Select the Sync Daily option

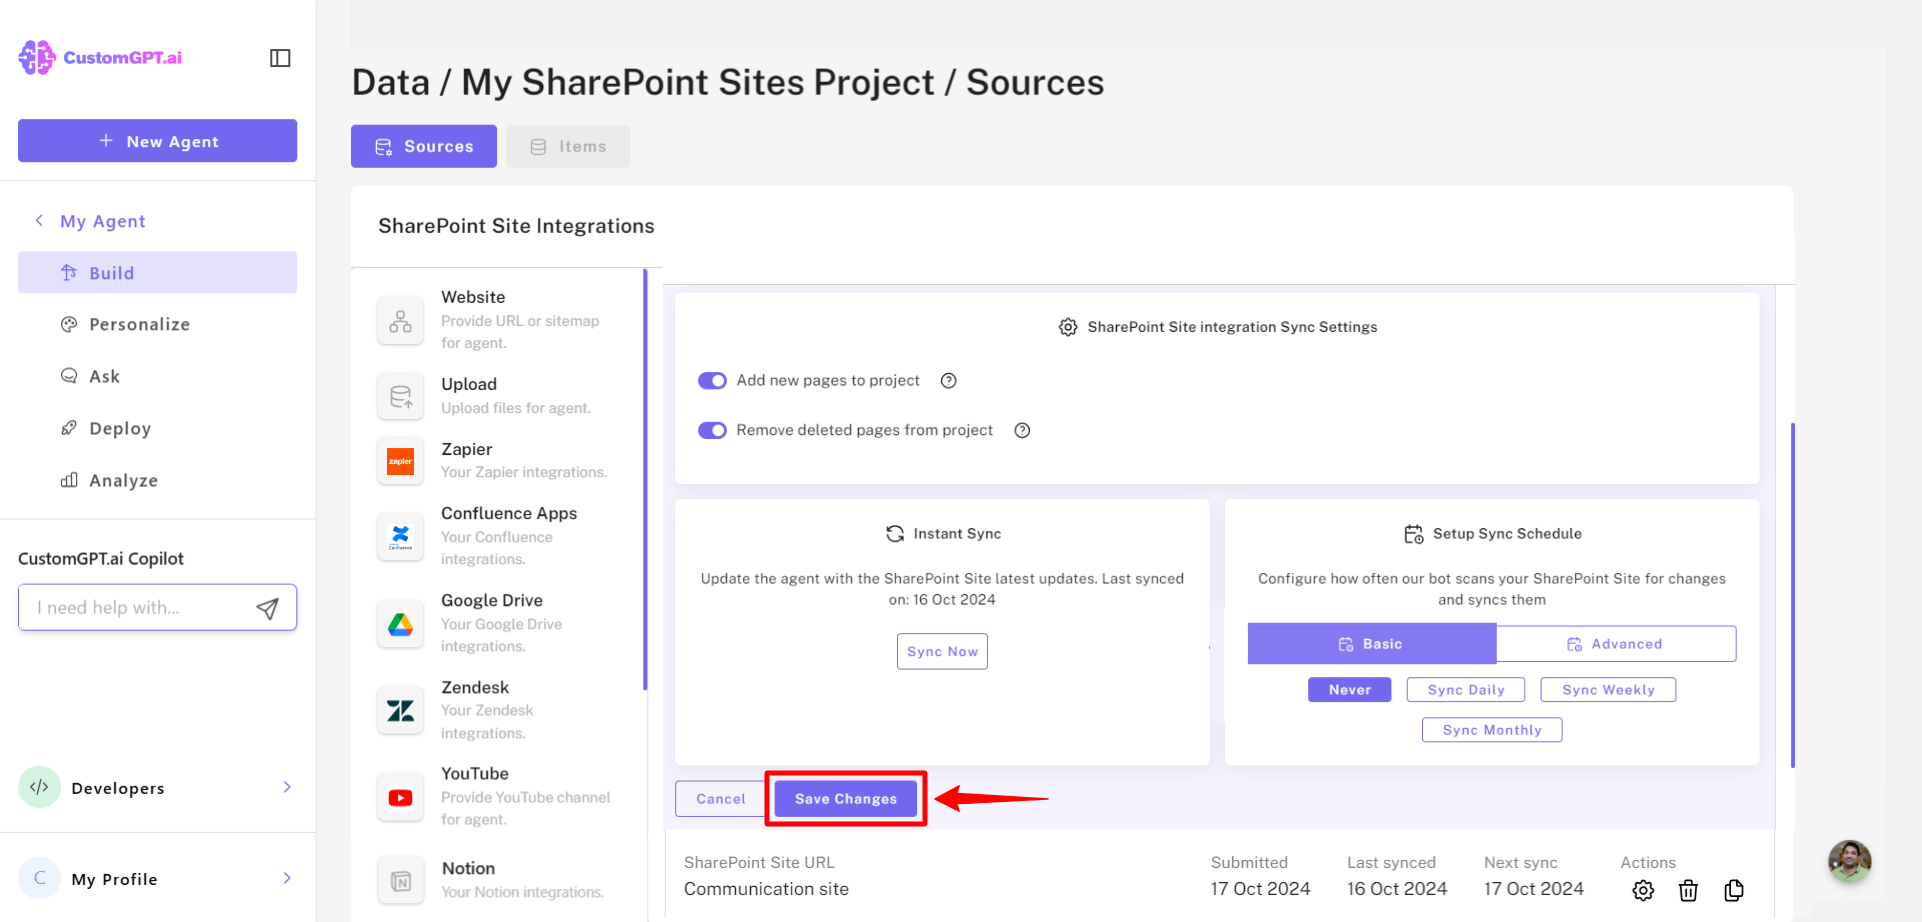pos(1466,689)
